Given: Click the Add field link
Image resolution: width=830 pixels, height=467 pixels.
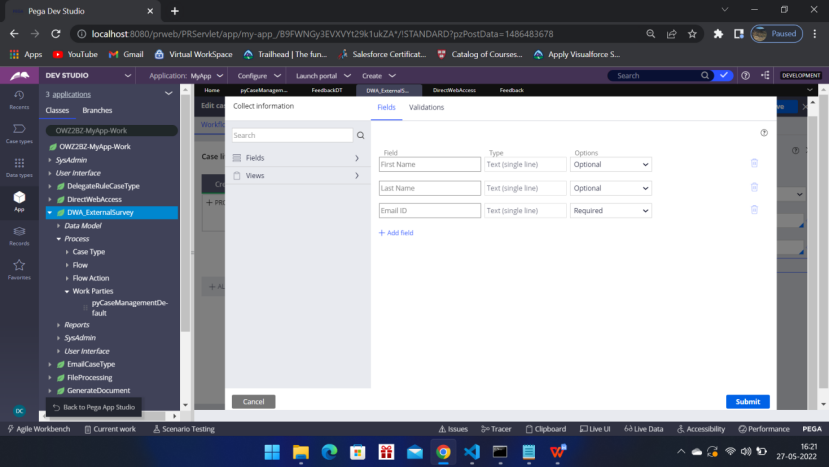Looking at the screenshot, I should coord(396,232).
